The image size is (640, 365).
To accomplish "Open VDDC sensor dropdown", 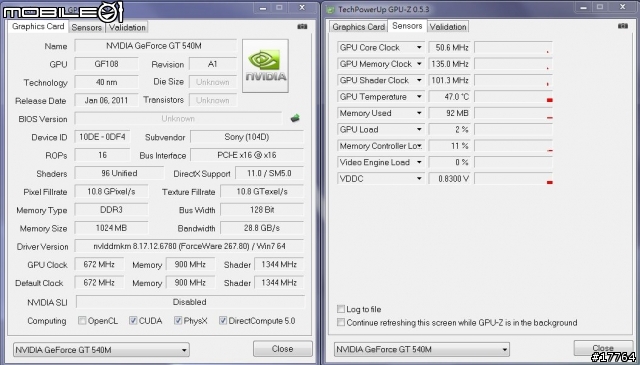I will [x=419, y=179].
